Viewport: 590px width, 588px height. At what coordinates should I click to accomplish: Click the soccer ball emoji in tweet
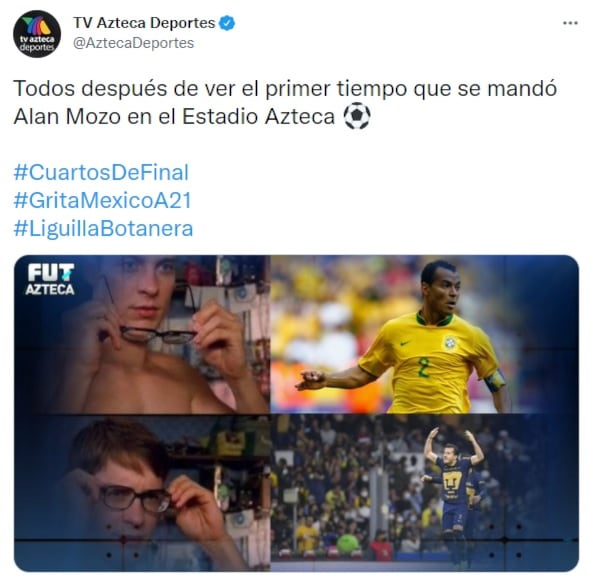357,116
